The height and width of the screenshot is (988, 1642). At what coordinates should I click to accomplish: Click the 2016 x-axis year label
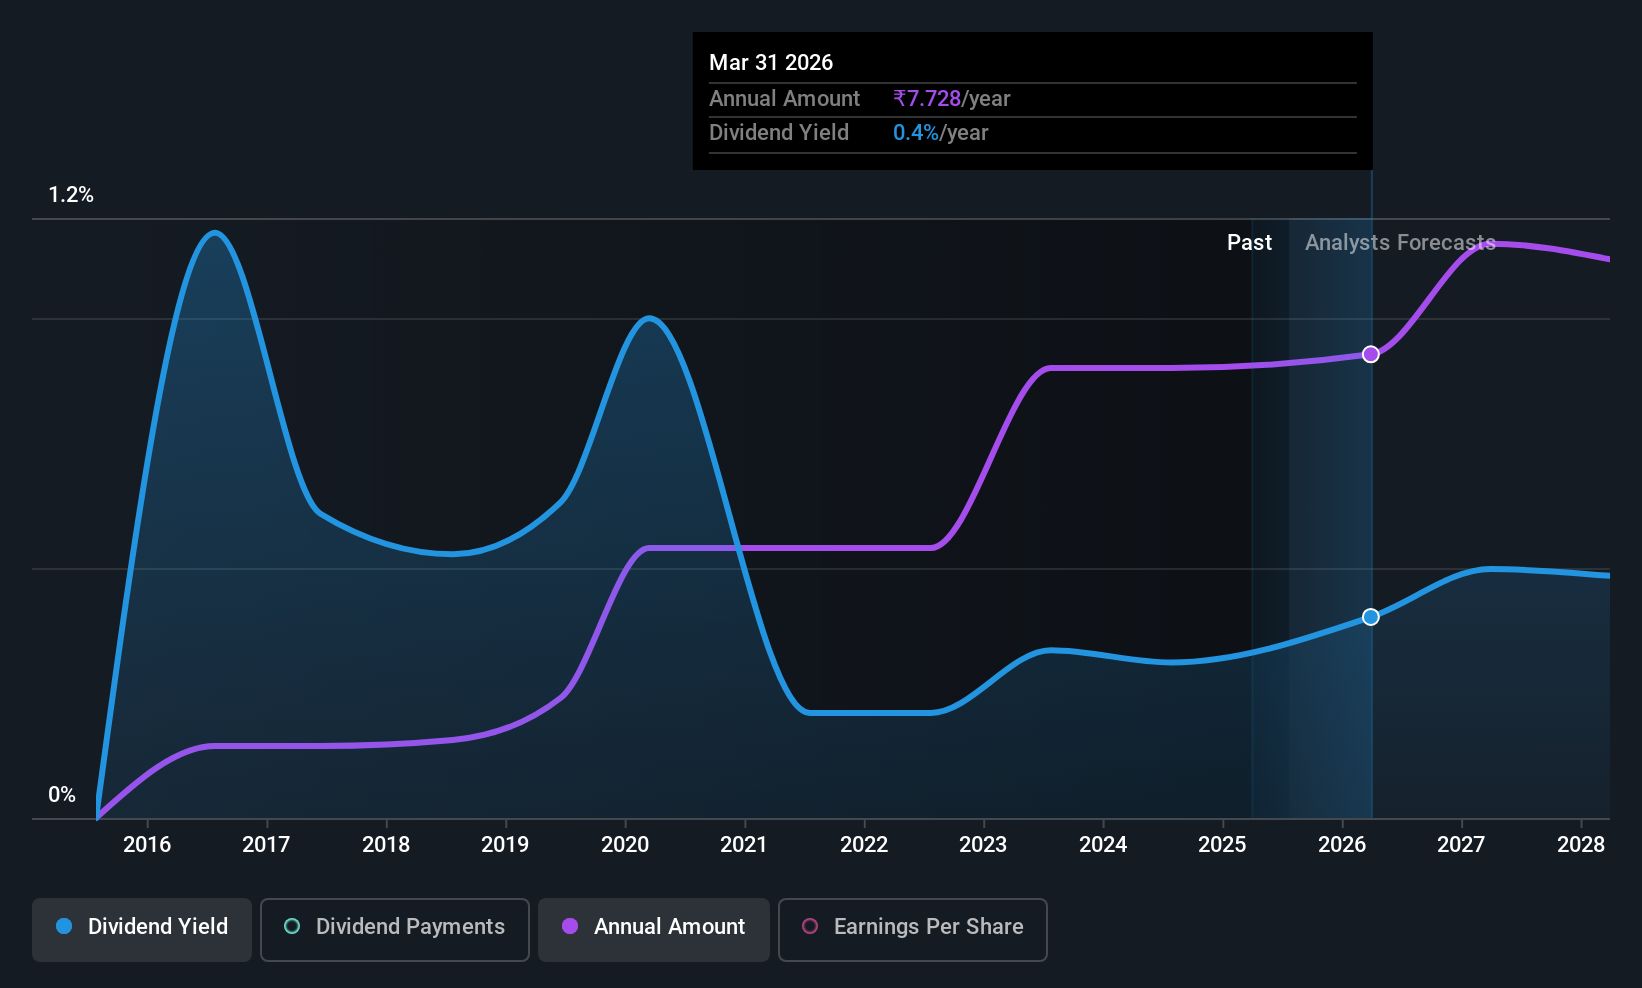tap(147, 844)
